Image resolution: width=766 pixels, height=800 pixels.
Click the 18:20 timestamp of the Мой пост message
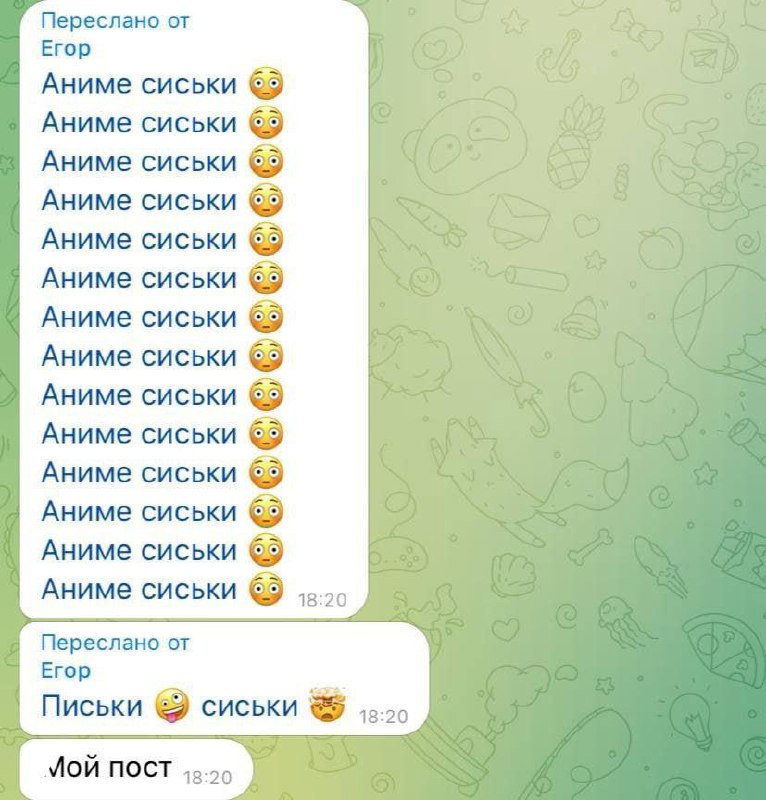point(207,778)
